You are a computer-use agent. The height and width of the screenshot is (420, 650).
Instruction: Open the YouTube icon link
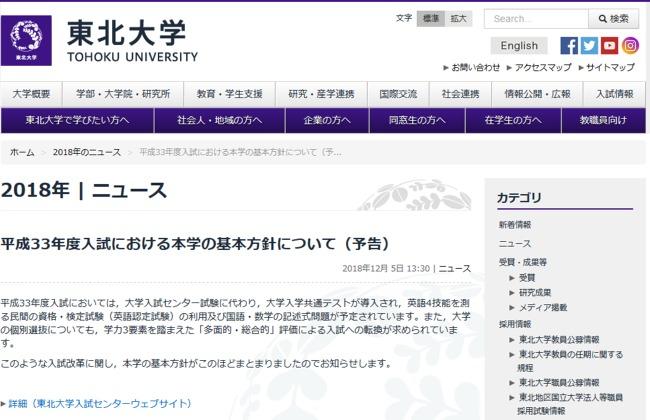pyautogui.click(x=609, y=46)
